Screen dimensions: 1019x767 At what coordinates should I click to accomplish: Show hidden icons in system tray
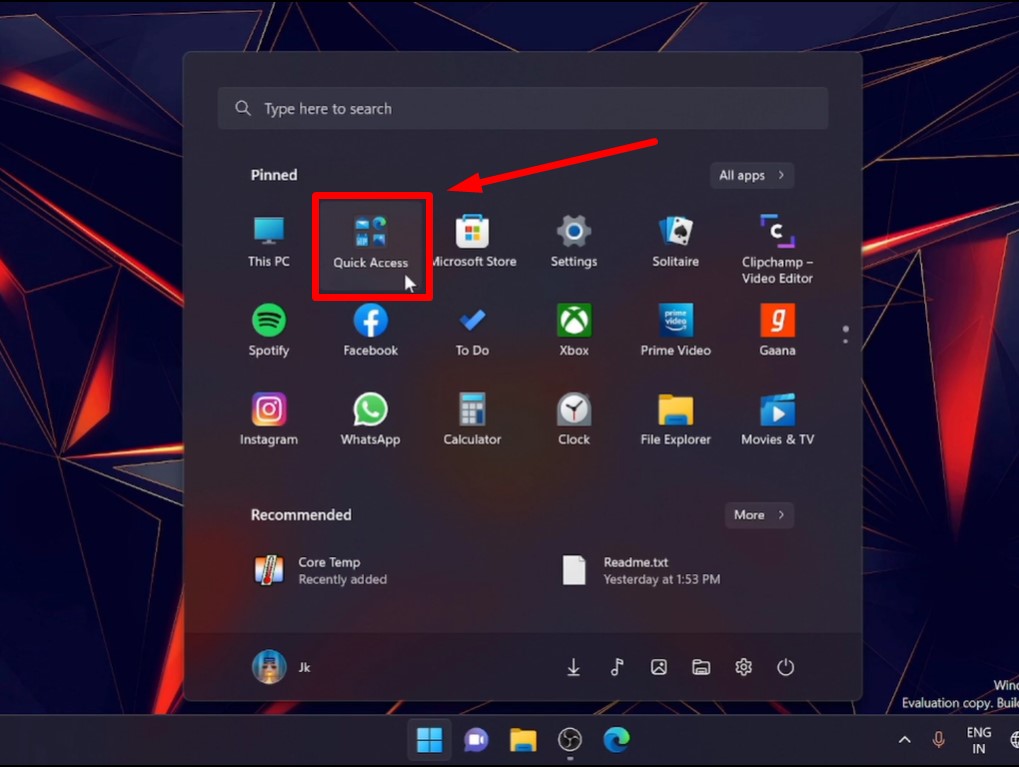tap(905, 740)
